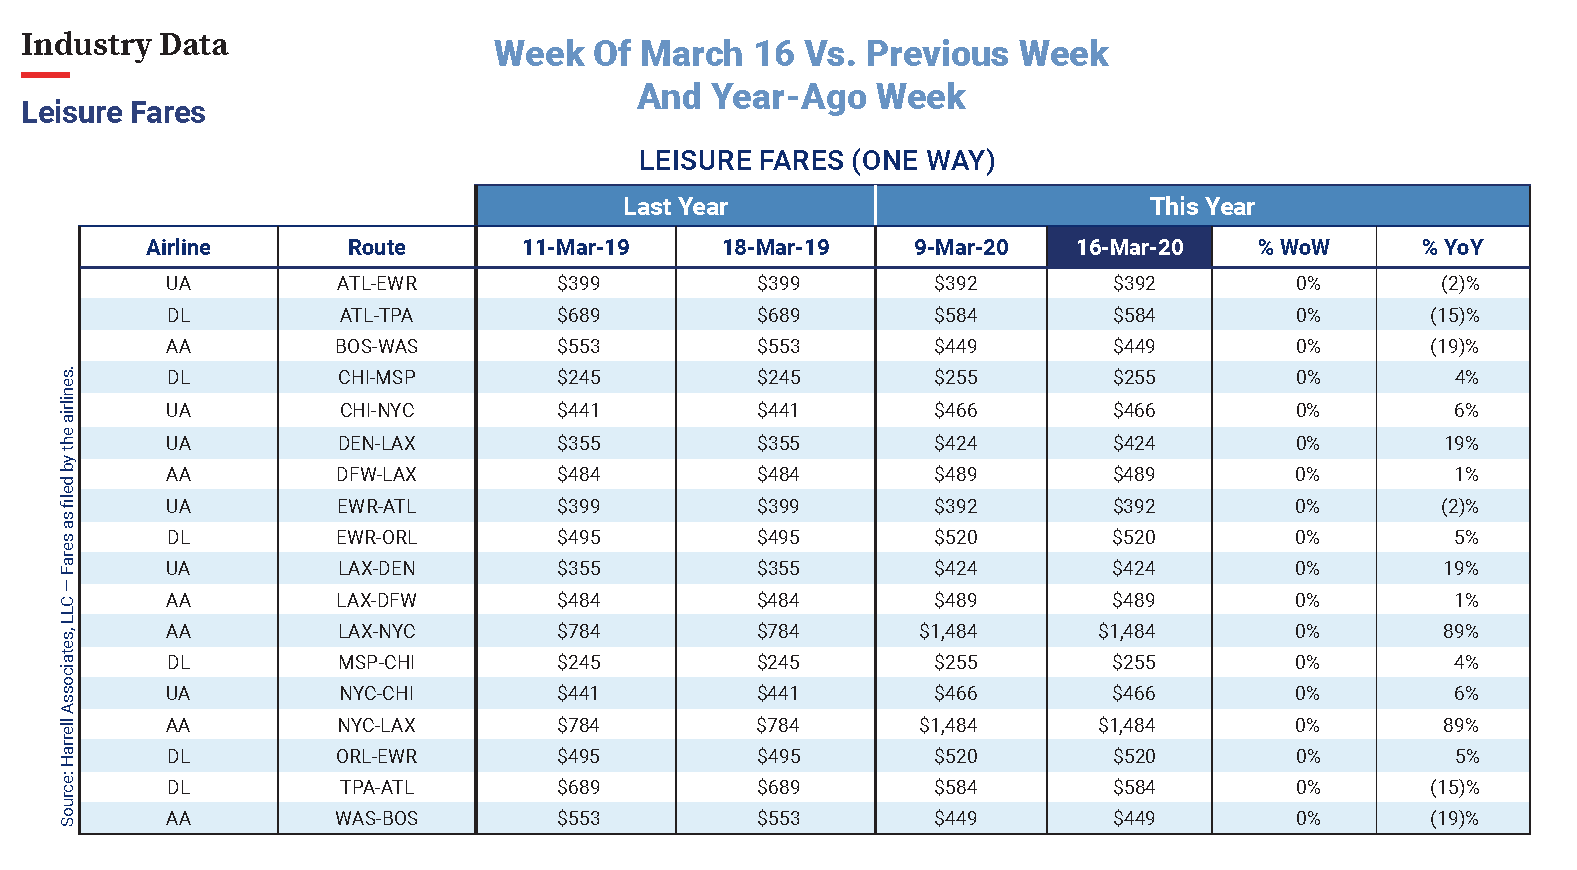Screen dimensions: 1577x870
Task: Select the highlighted 16-Mar-20 column header
Action: pos(1129,247)
